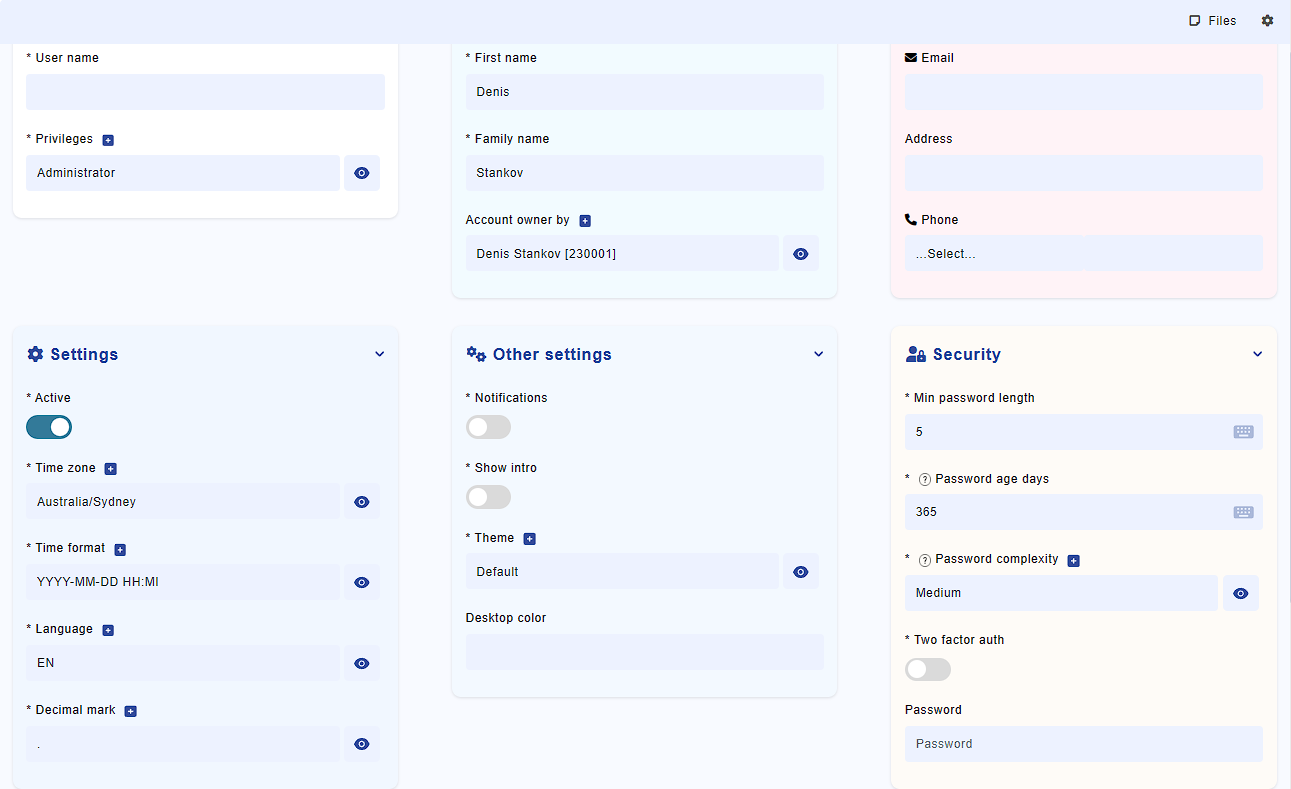Click plus icon next to Theme
Screen dimensions: 1291x789
[x=530, y=539]
